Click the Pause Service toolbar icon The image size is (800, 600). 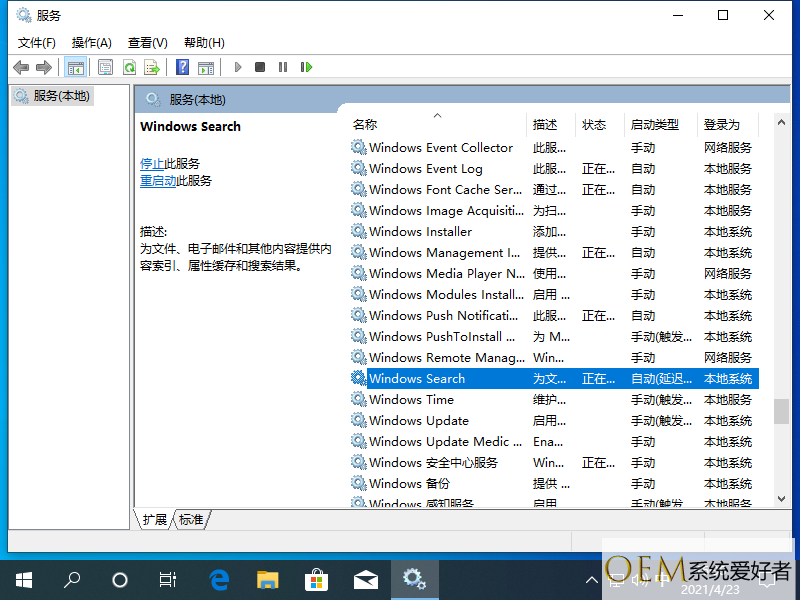point(283,67)
